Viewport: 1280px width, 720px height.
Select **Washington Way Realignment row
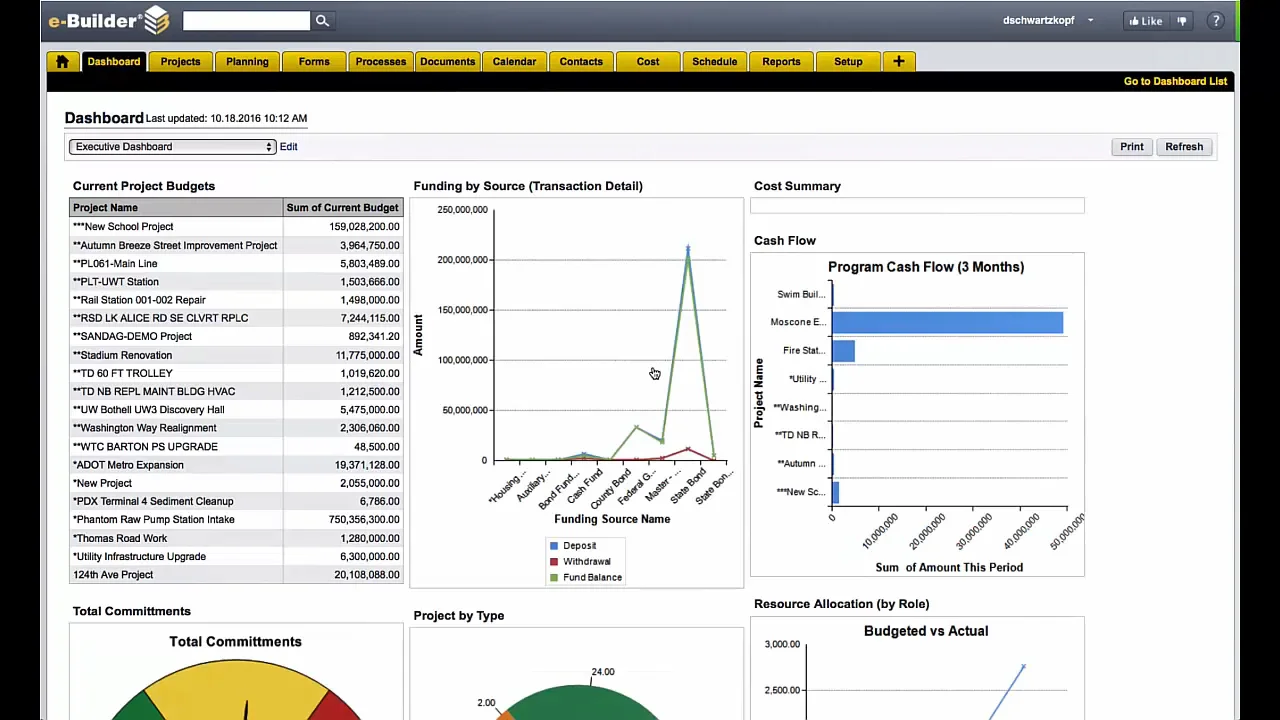pos(236,428)
